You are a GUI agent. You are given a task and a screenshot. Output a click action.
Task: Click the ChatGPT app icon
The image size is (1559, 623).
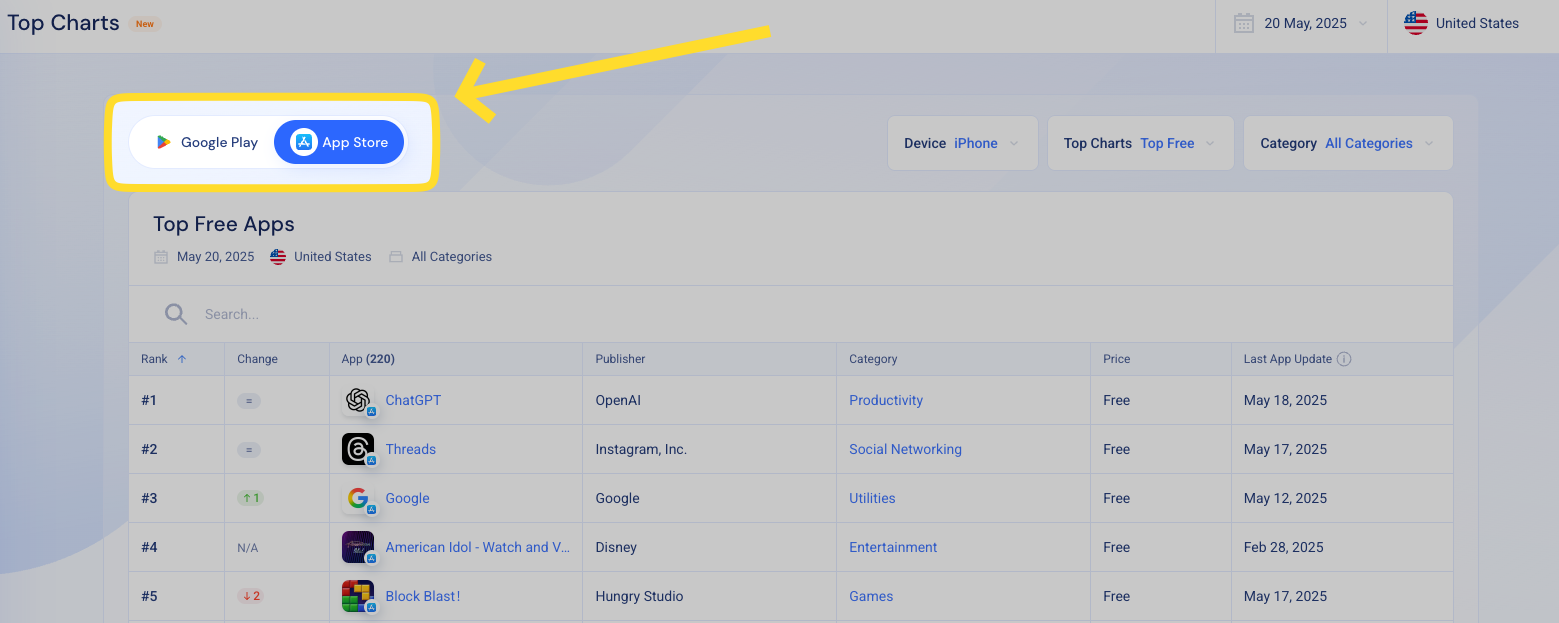358,400
